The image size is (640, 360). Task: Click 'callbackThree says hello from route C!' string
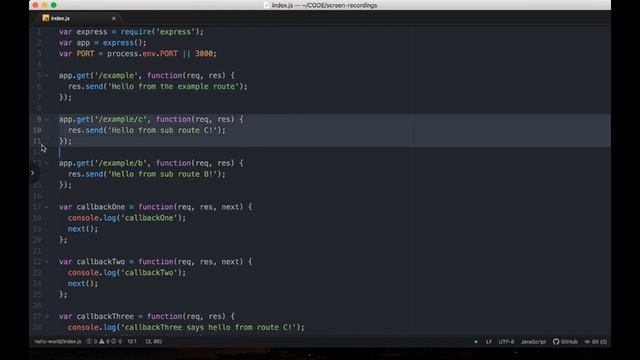pyautogui.click(x=209, y=327)
